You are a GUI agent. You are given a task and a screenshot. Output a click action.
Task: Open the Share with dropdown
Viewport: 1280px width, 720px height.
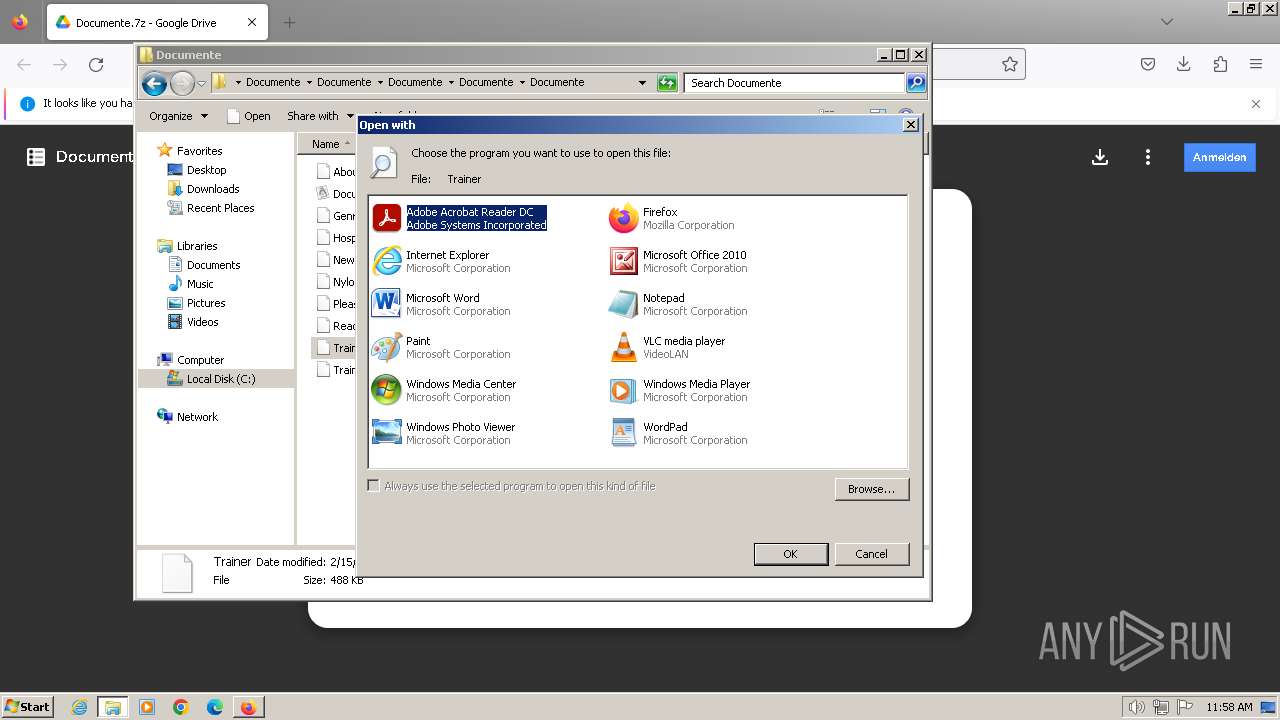320,116
